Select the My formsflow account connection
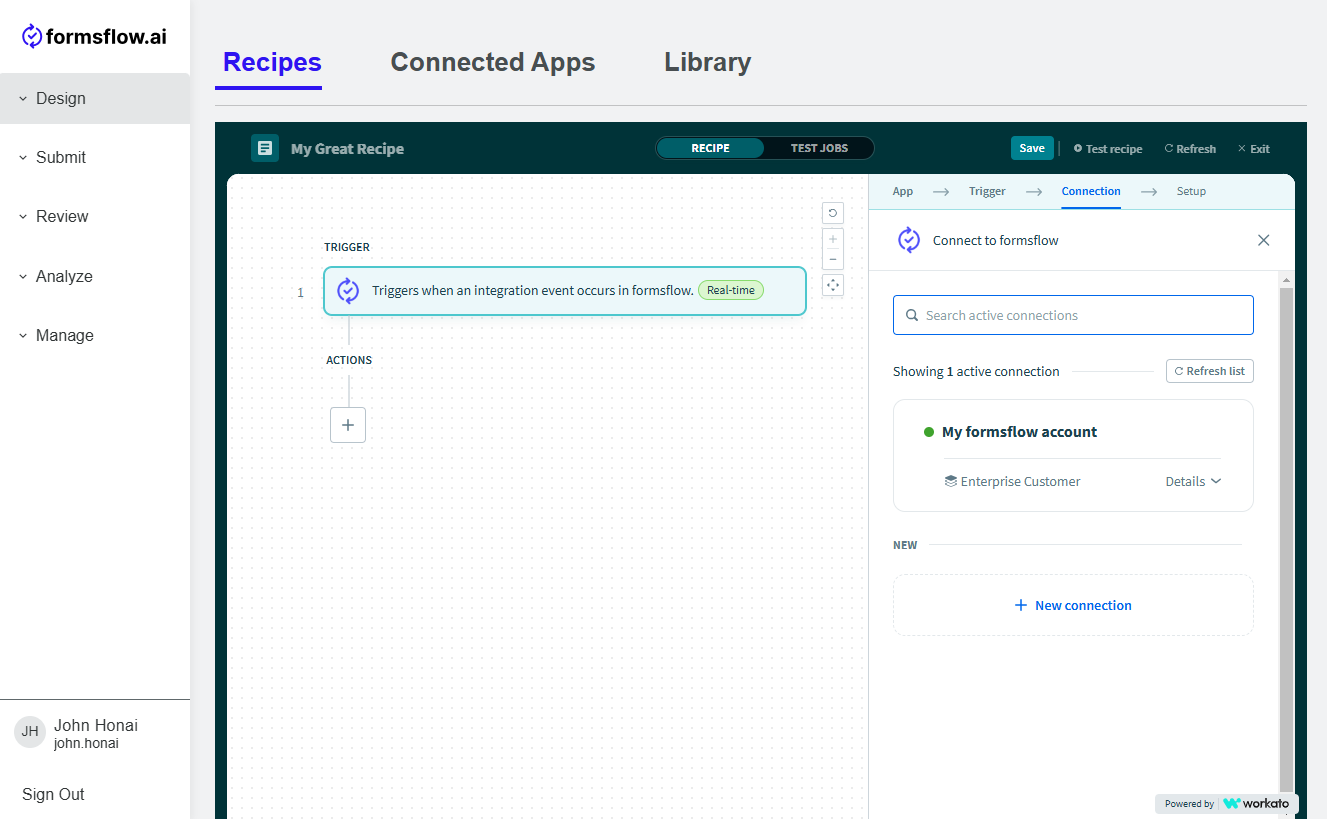Viewport: 1327px width, 819px height. tap(1073, 455)
